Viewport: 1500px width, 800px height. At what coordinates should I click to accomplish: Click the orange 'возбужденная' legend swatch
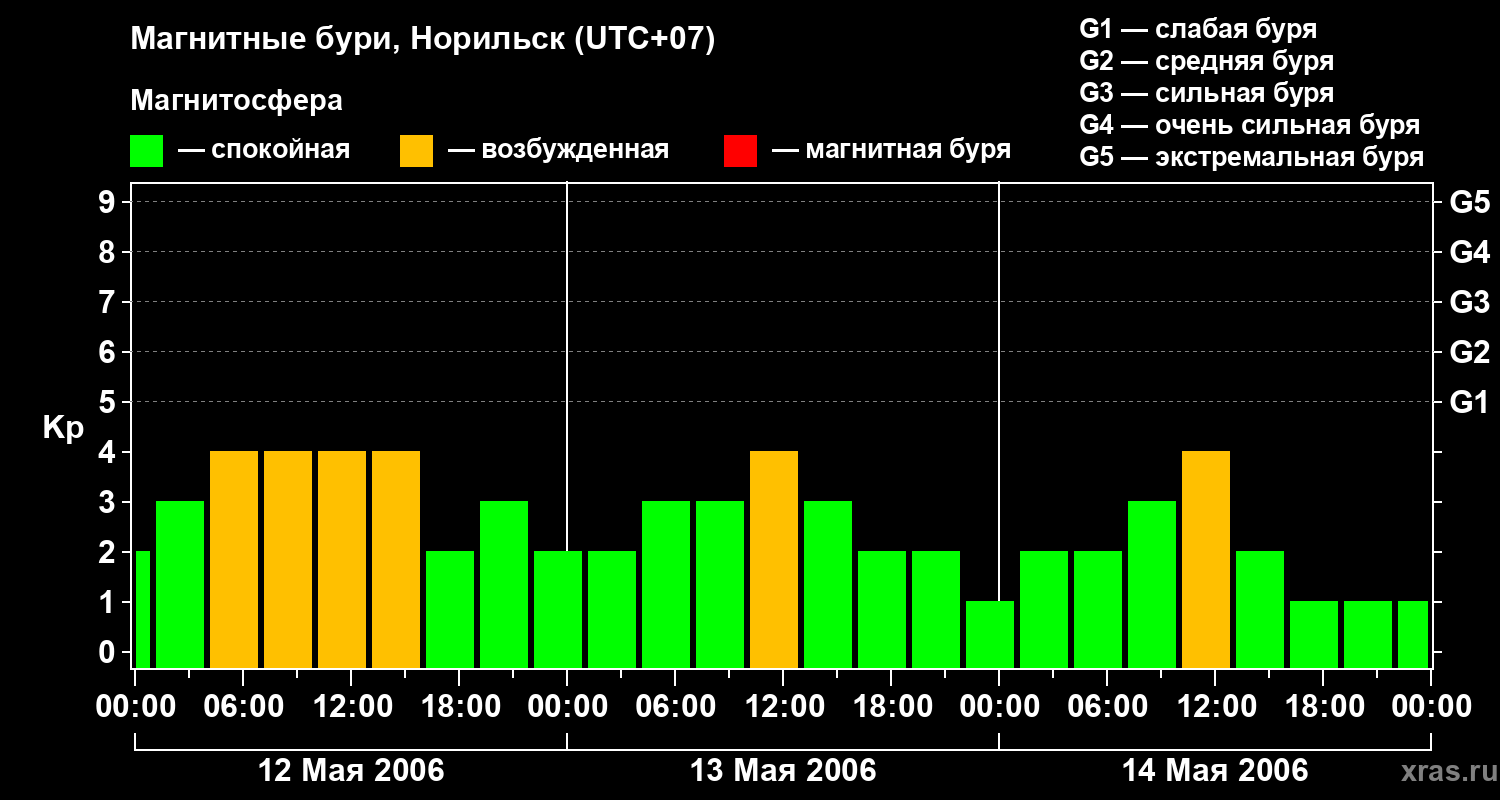[416, 151]
